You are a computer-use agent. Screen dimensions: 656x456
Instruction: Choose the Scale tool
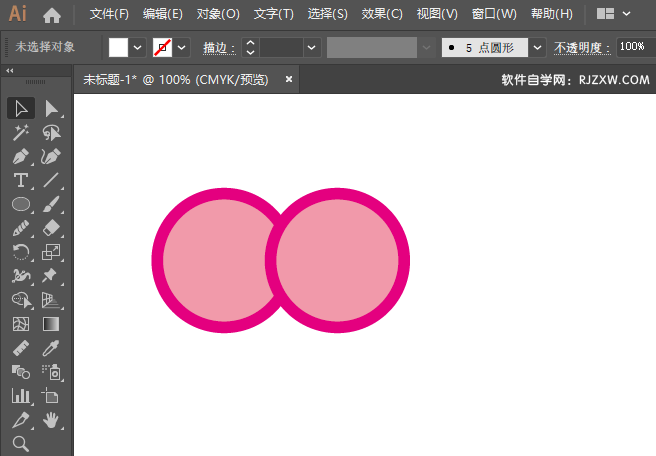point(51,252)
